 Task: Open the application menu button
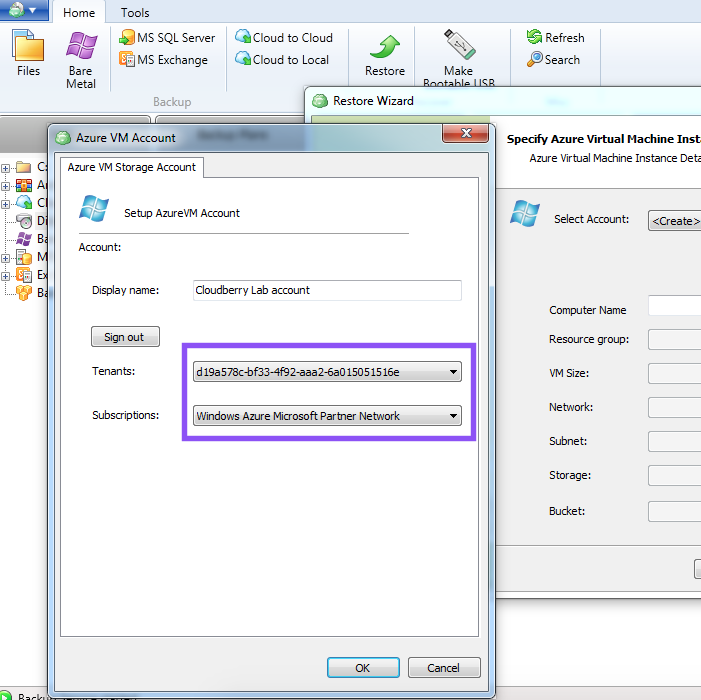click(24, 10)
